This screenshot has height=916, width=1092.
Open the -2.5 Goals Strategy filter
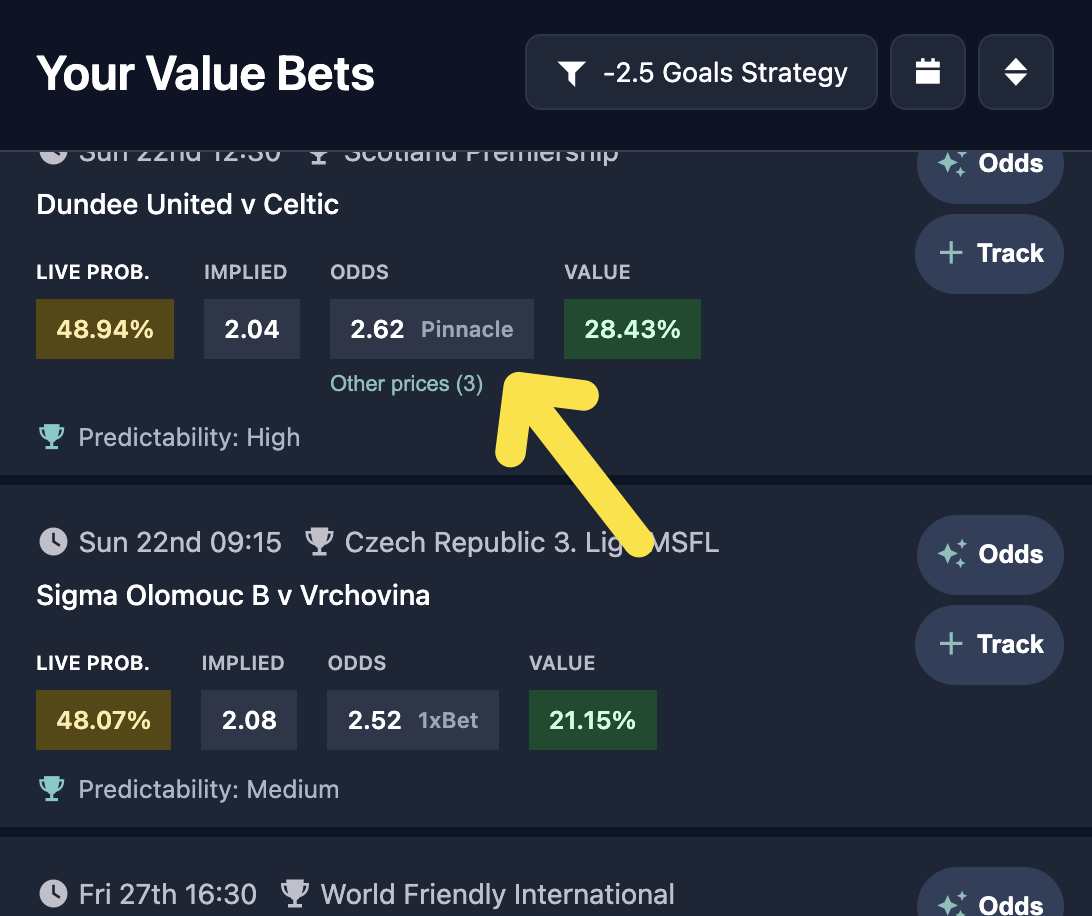(701, 72)
